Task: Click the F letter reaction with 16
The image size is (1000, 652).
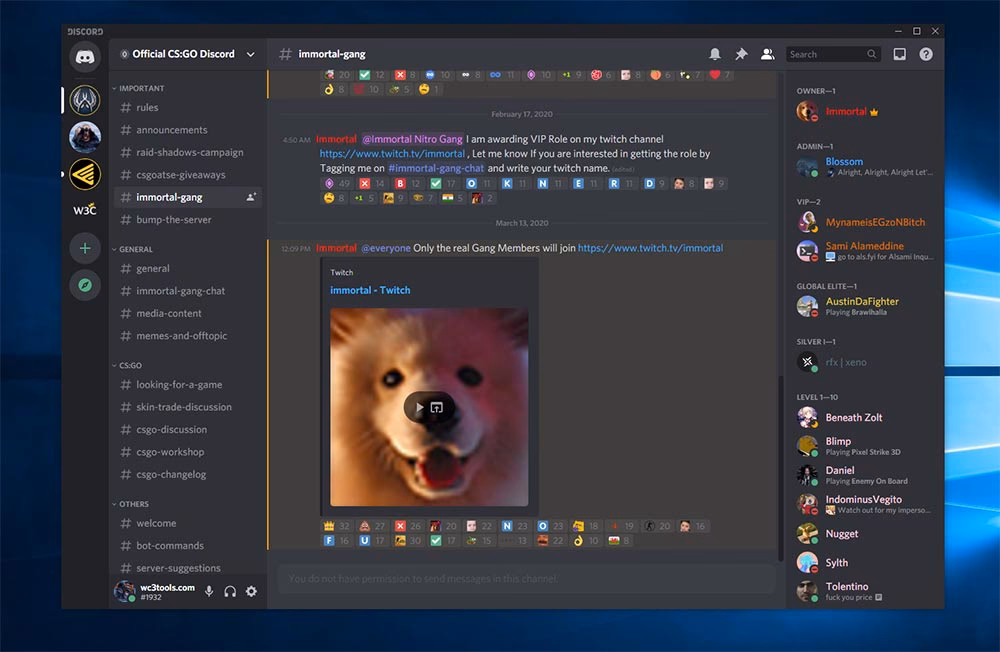Action: point(337,541)
